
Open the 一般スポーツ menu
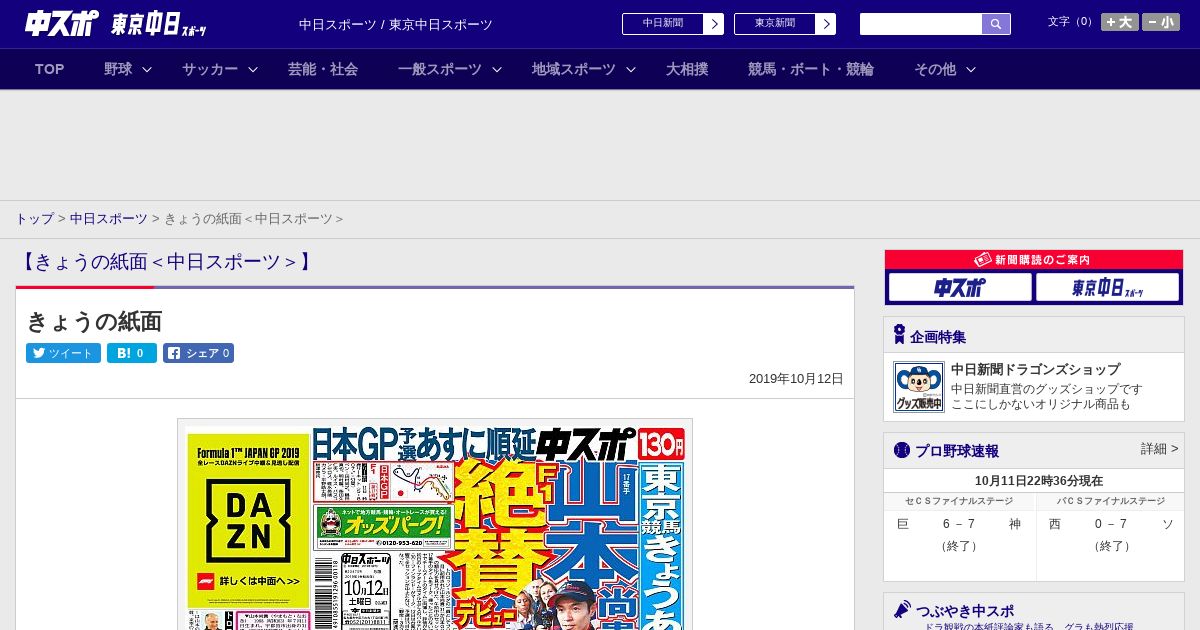tap(440, 69)
